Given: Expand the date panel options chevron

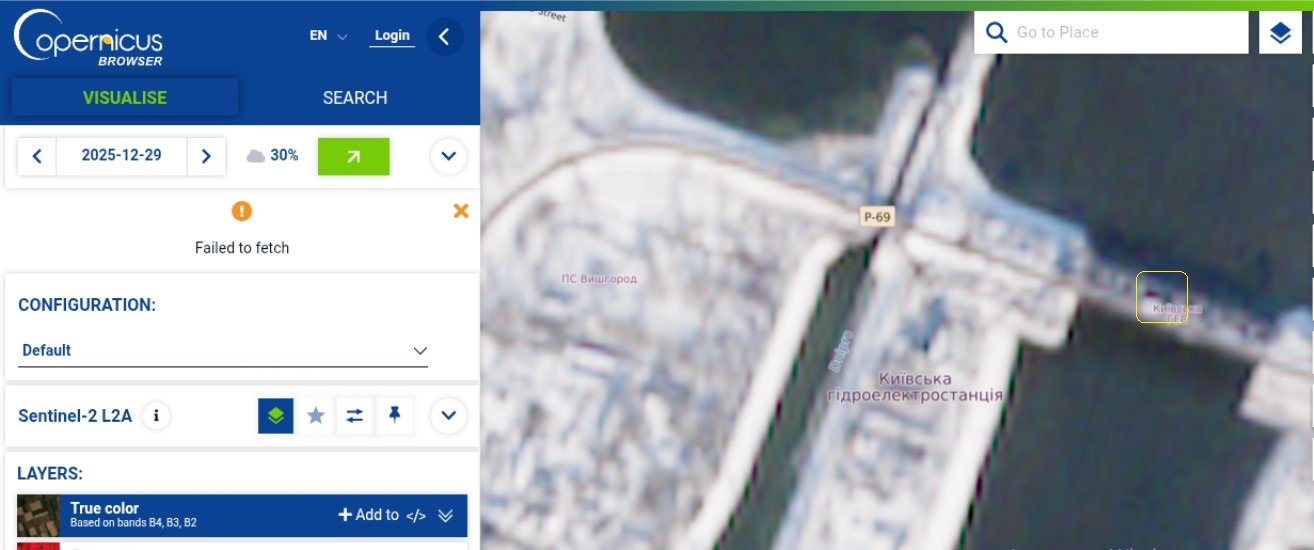Looking at the screenshot, I should click(448, 156).
